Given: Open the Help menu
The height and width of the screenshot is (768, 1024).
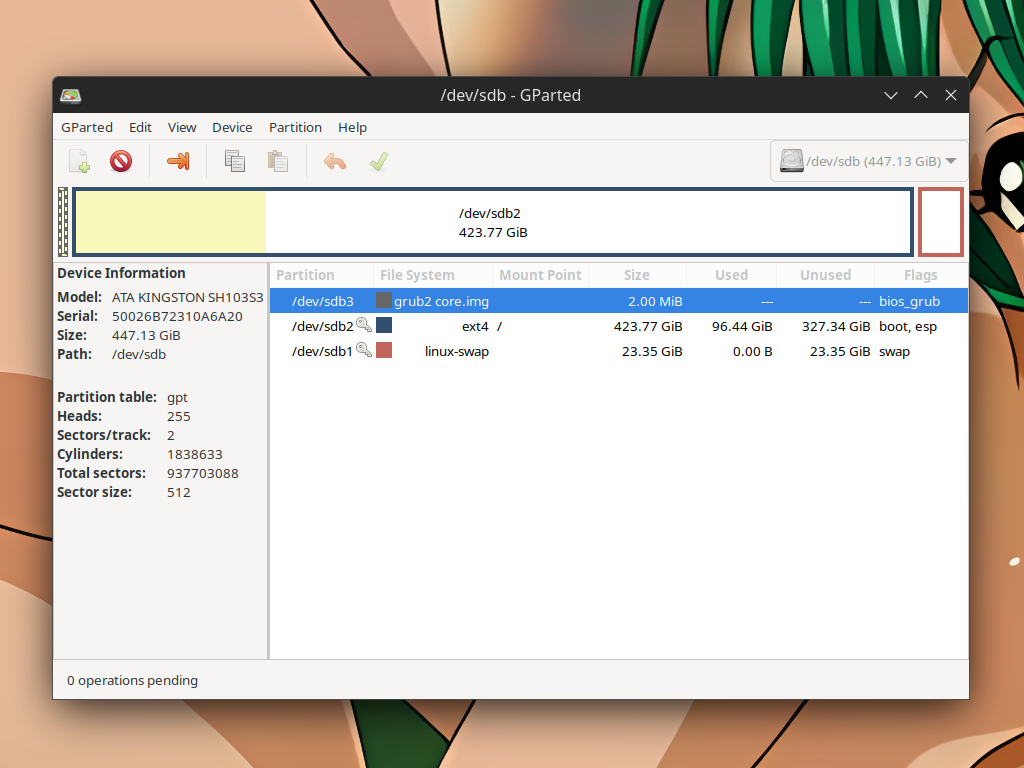Looking at the screenshot, I should click(x=352, y=127).
